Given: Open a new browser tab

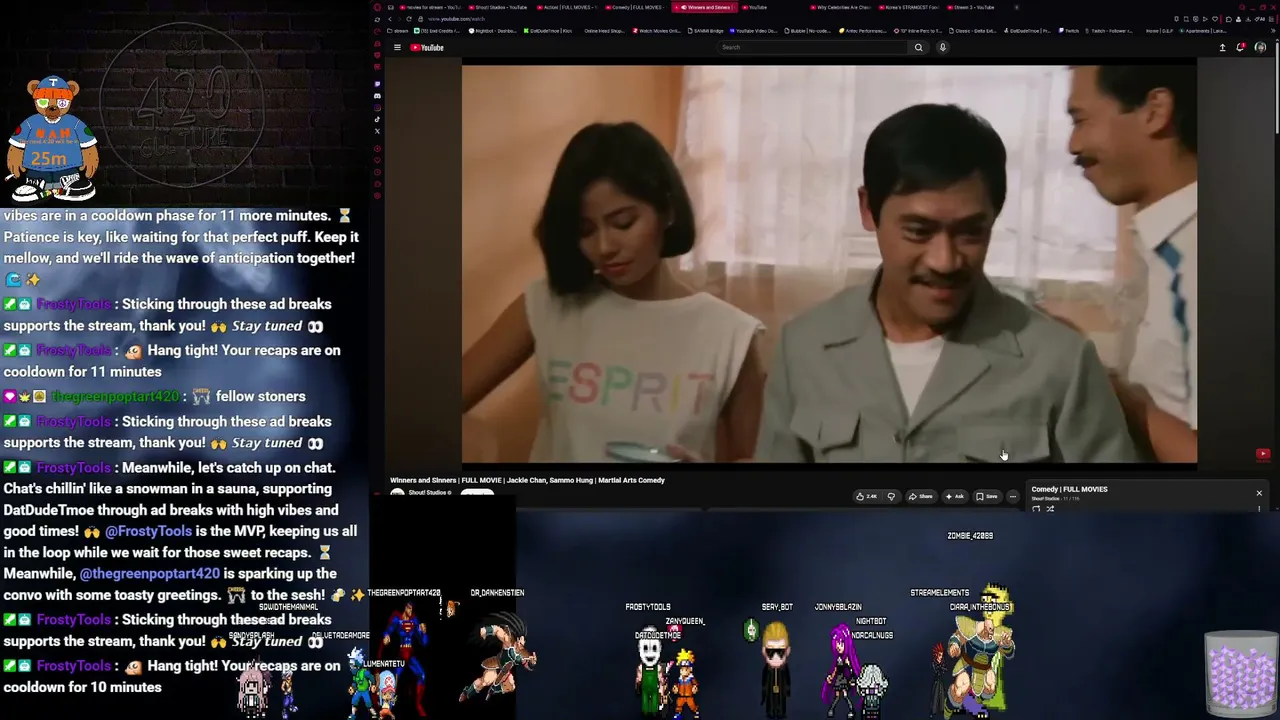Looking at the screenshot, I should tap(1017, 7).
